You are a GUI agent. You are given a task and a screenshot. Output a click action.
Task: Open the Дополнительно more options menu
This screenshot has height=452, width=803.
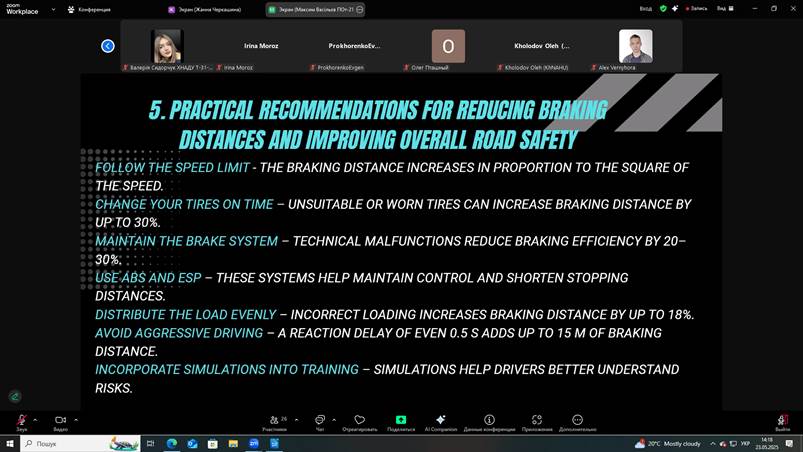point(577,421)
